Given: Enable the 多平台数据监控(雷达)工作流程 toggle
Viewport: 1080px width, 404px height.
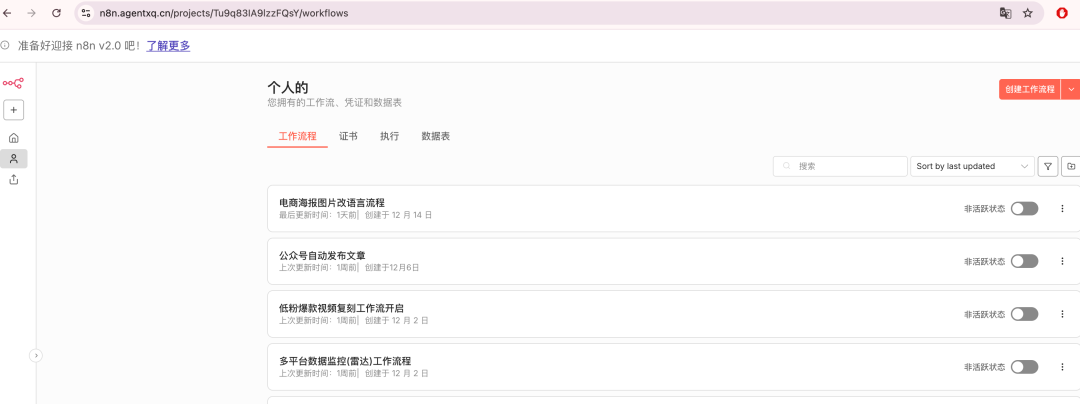Looking at the screenshot, I should pos(1024,367).
